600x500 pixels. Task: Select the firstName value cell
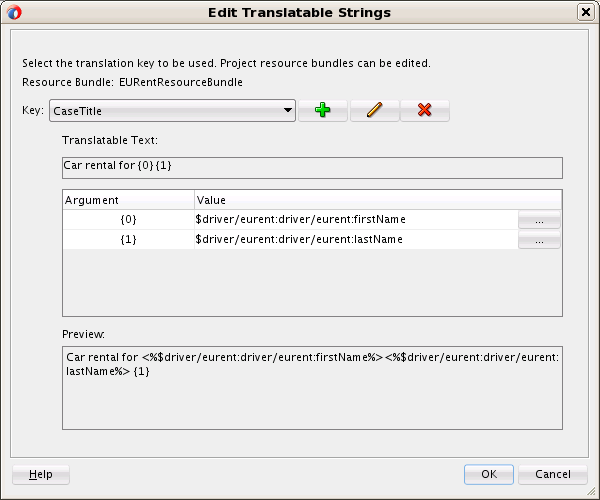(x=356, y=219)
